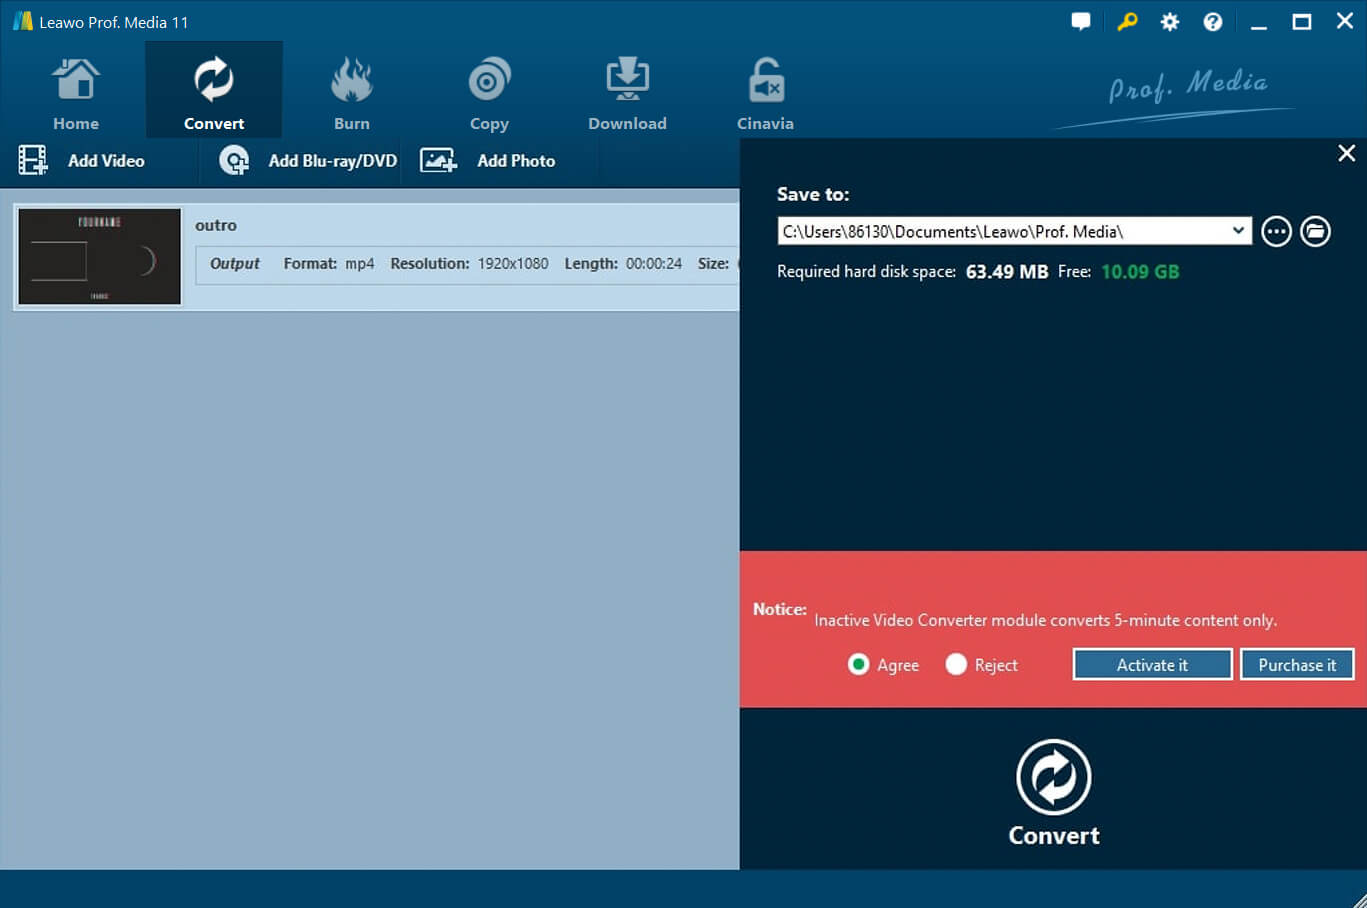This screenshot has width=1367, height=908.
Task: Open the help menu
Action: pos(1212,20)
